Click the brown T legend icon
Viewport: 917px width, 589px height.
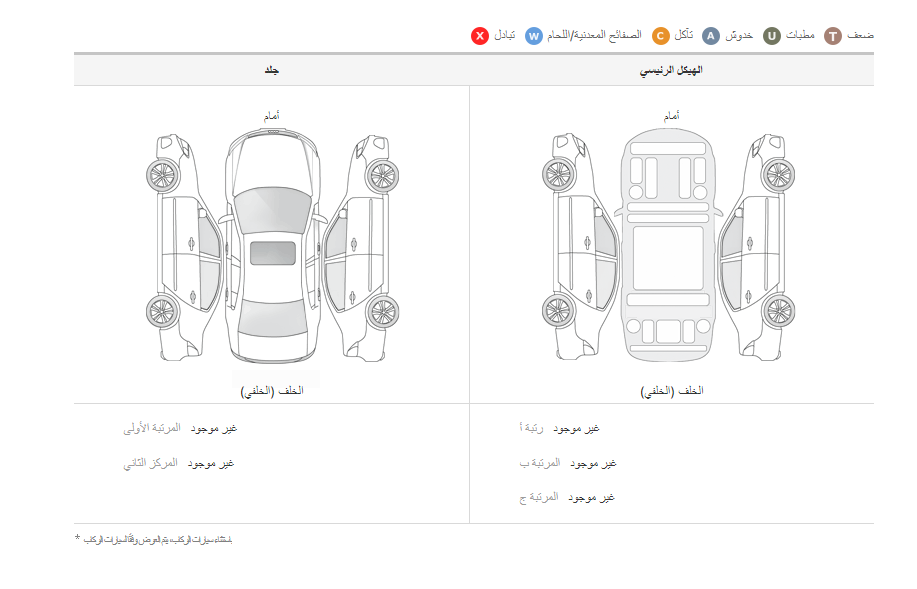pos(833,36)
